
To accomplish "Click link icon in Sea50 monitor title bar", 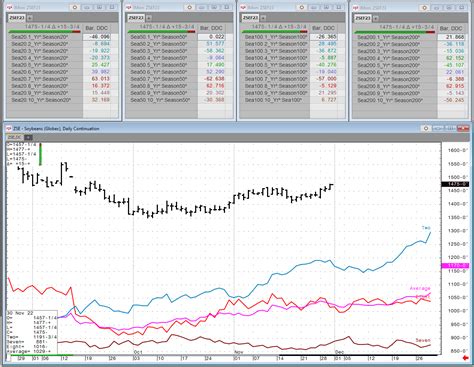I will 202,7.
